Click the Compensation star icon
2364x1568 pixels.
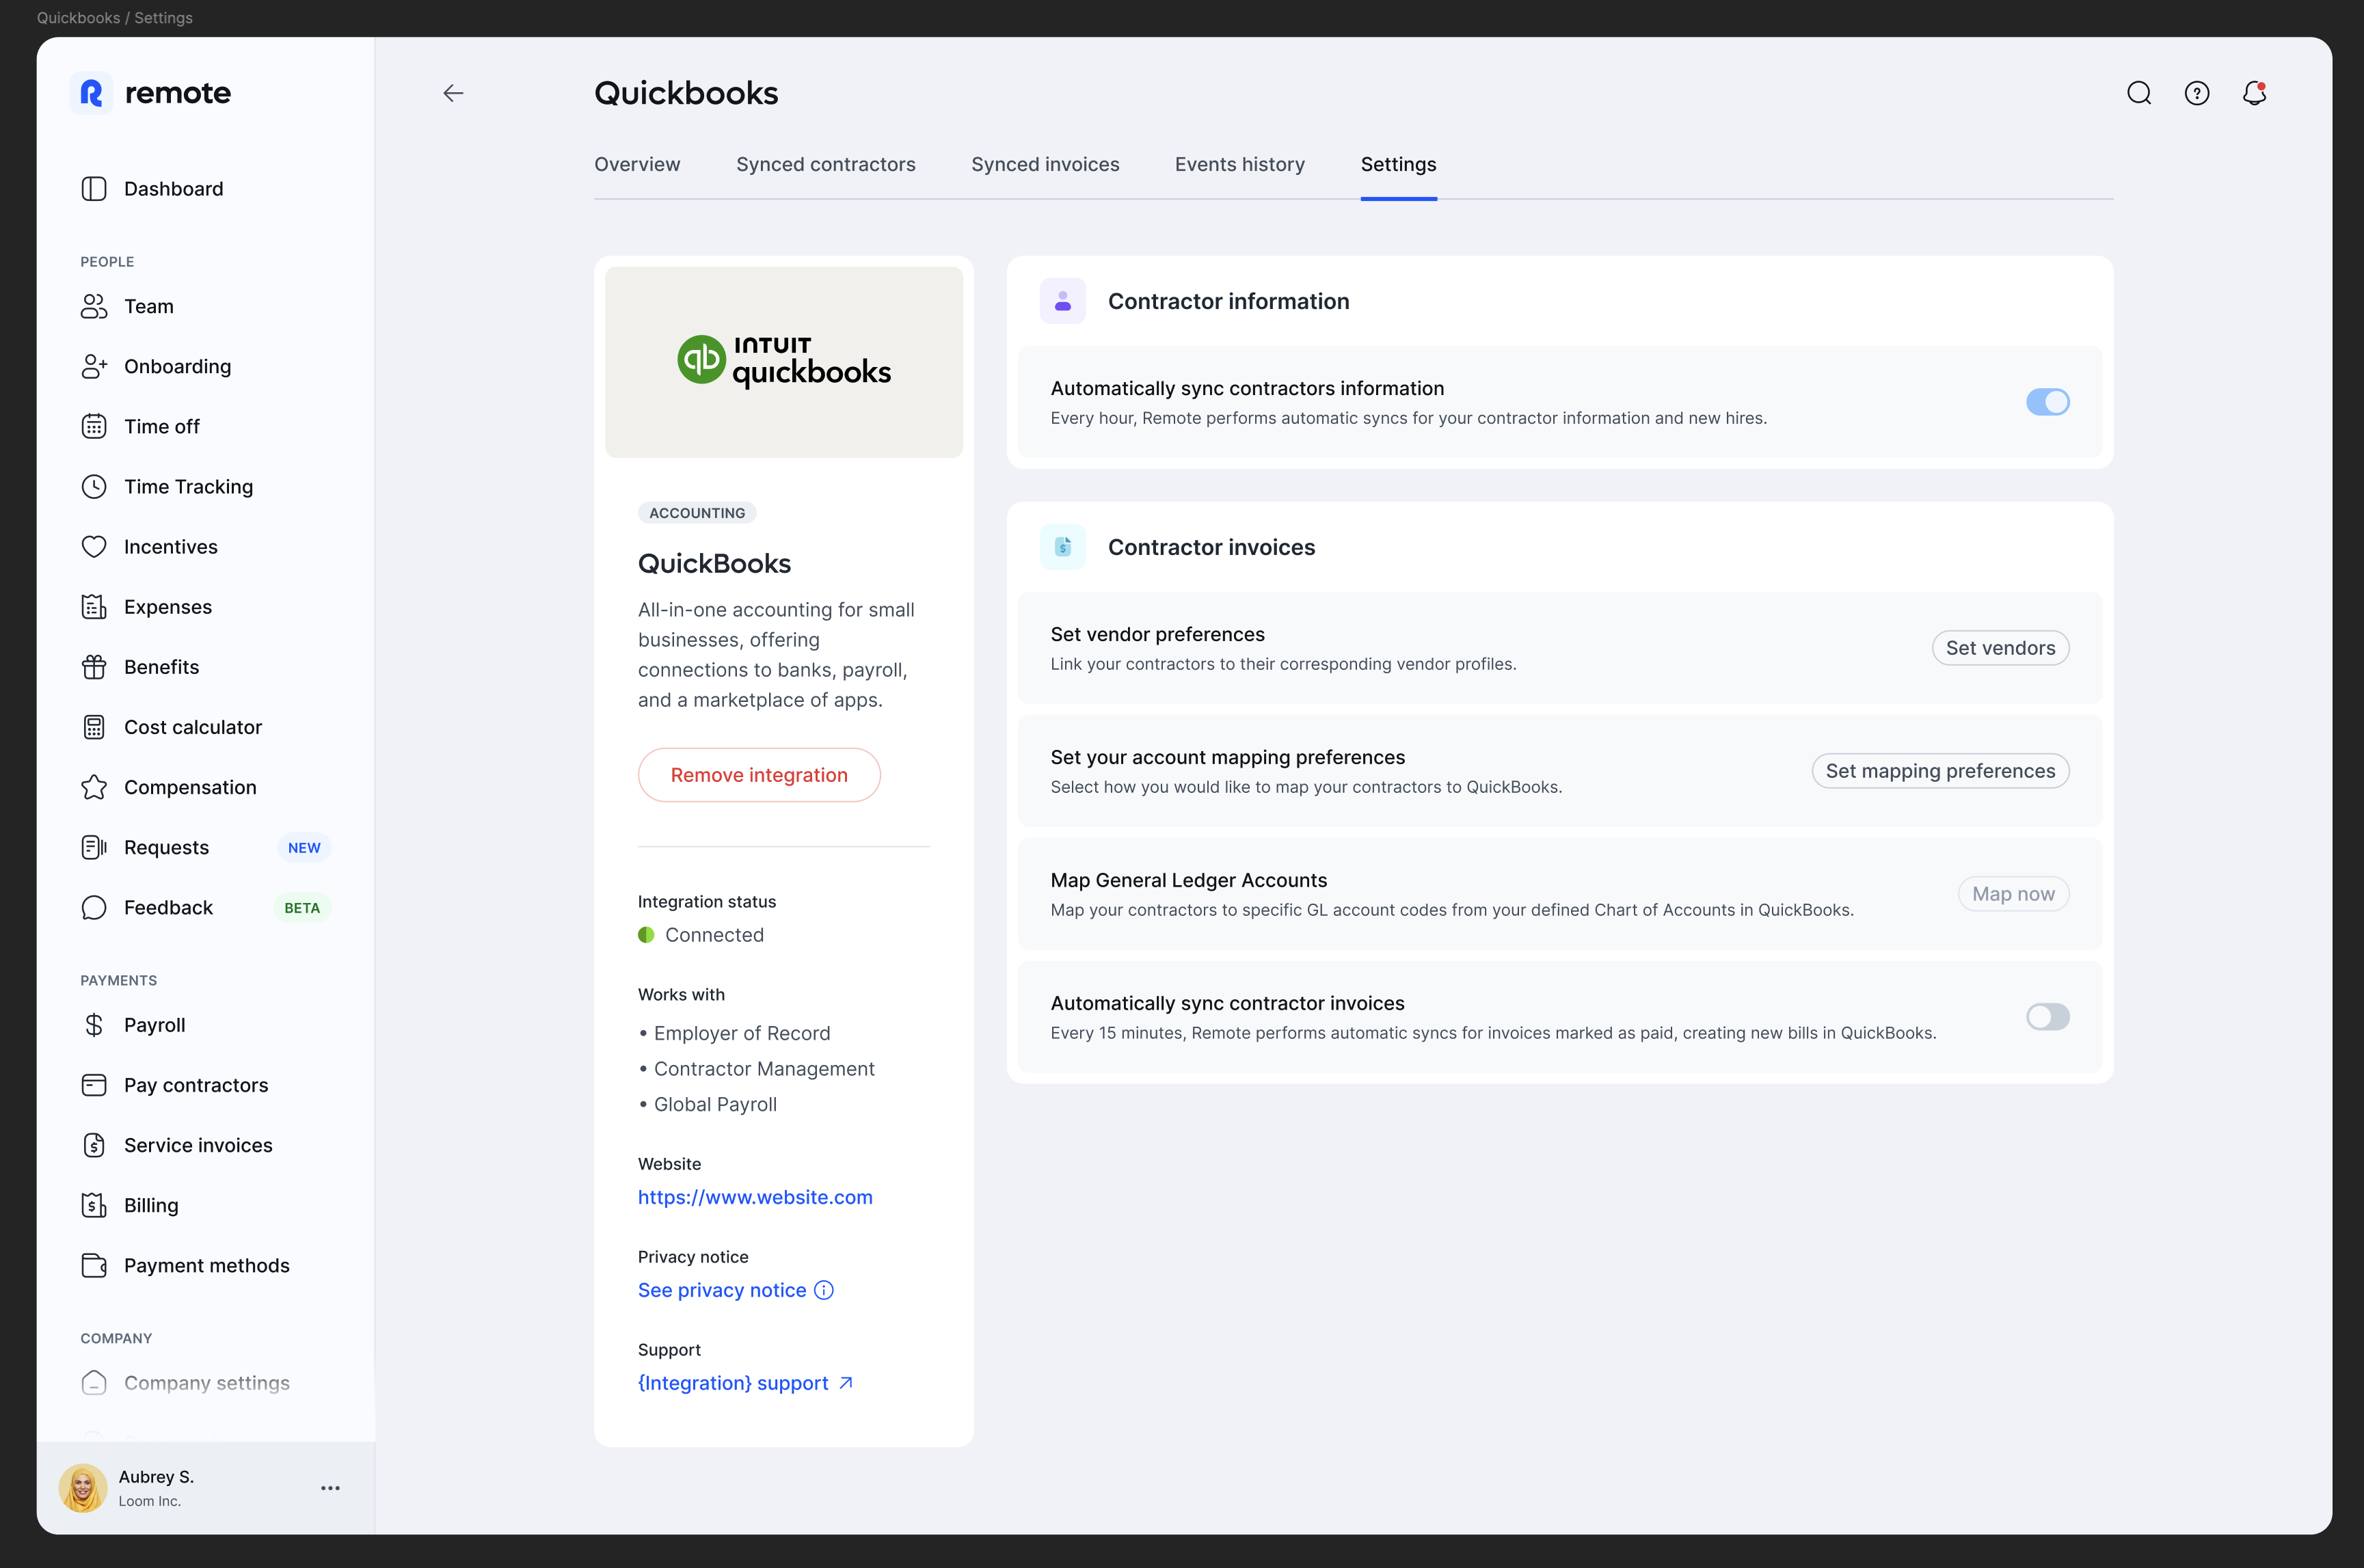point(94,787)
